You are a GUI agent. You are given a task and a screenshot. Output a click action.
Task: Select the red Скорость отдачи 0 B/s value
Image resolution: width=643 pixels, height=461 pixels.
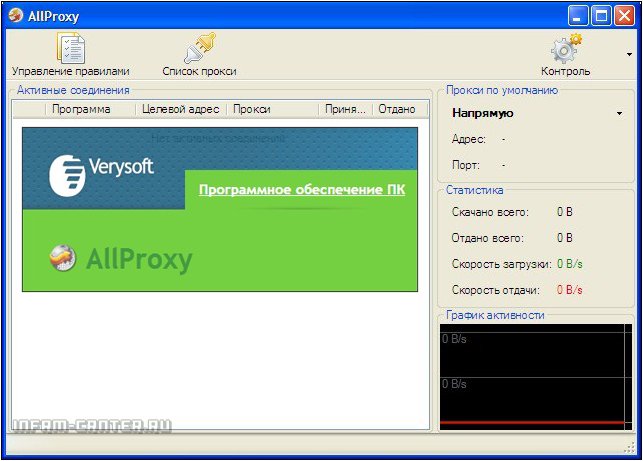[570, 290]
